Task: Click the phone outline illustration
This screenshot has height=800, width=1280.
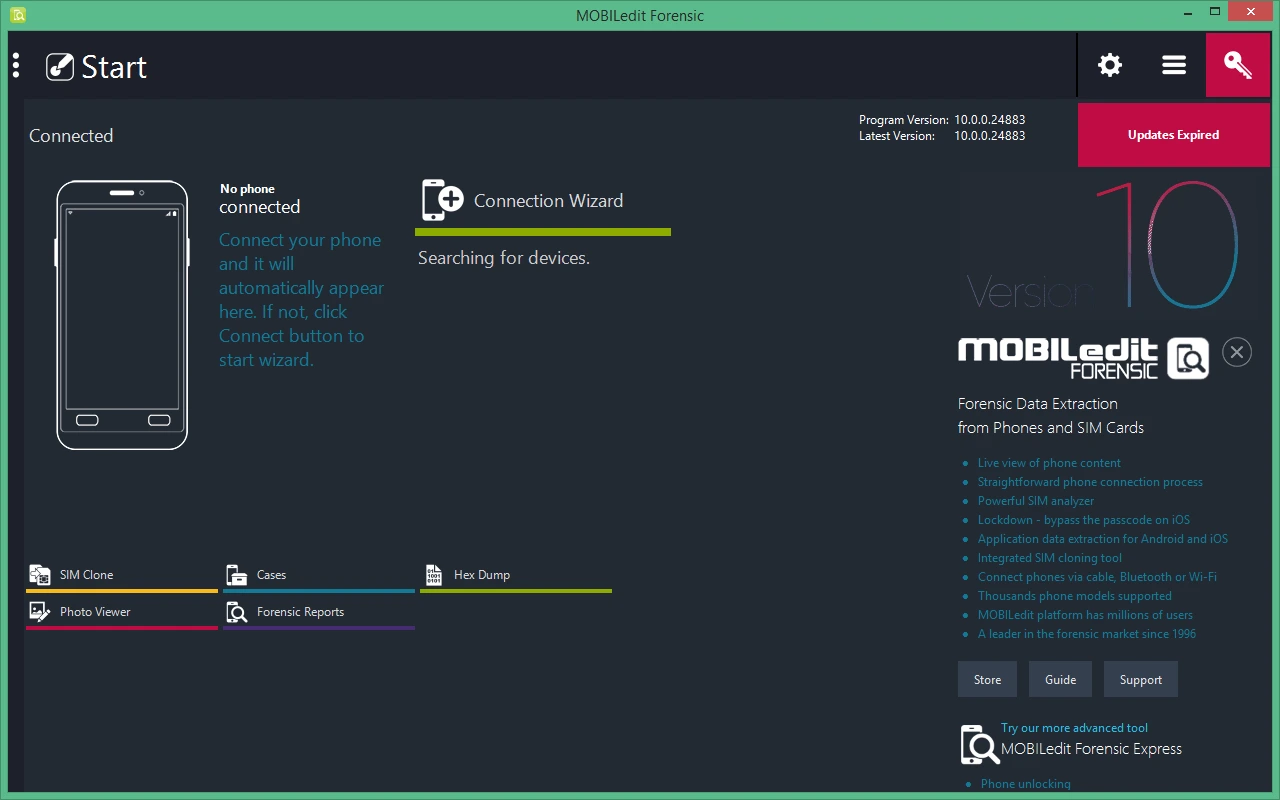Action: pos(122,315)
